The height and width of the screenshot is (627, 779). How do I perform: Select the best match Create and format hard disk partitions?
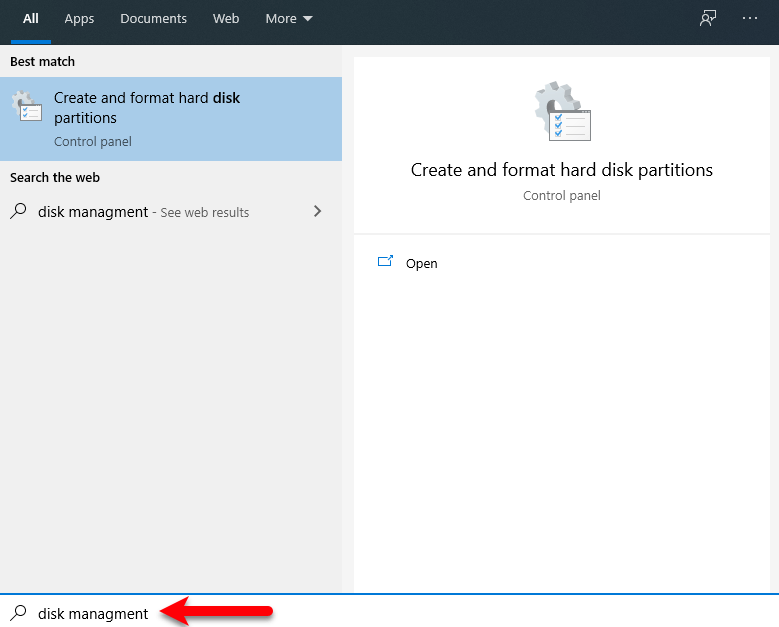pyautogui.click(x=171, y=119)
